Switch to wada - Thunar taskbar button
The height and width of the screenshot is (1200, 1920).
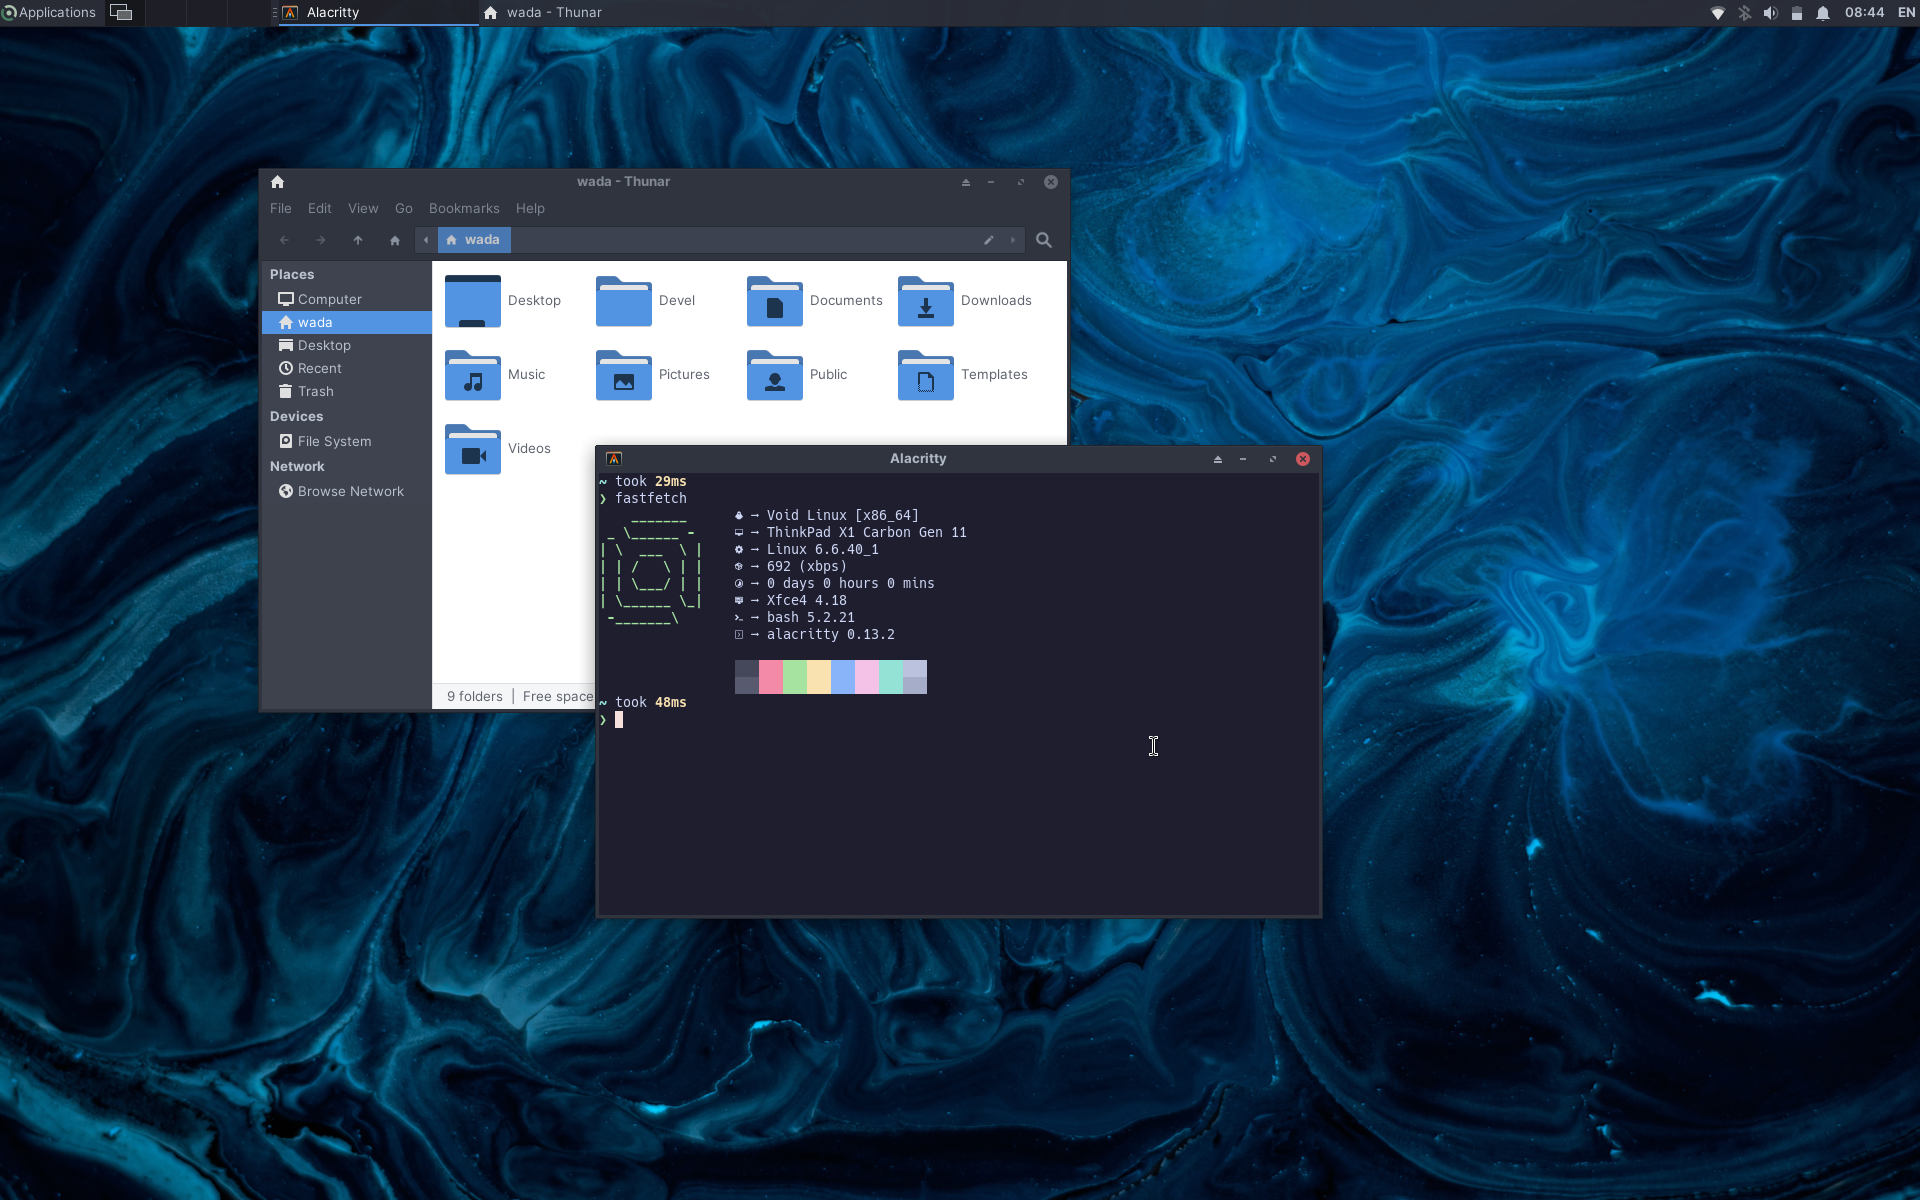(578, 13)
